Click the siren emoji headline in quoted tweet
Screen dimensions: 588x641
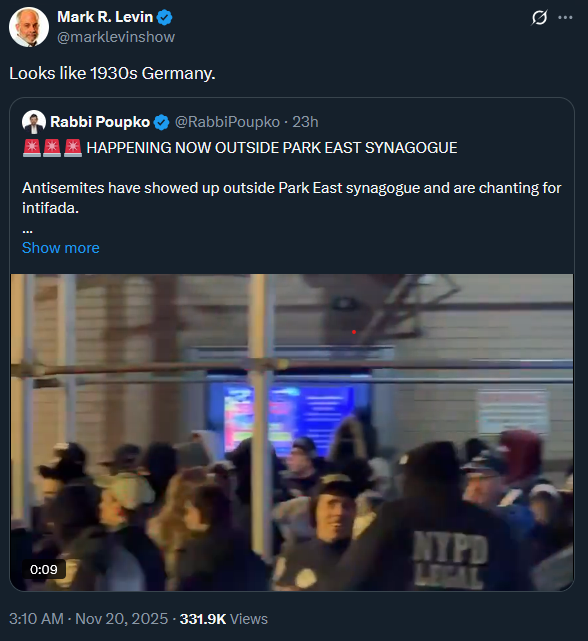[x=240, y=148]
